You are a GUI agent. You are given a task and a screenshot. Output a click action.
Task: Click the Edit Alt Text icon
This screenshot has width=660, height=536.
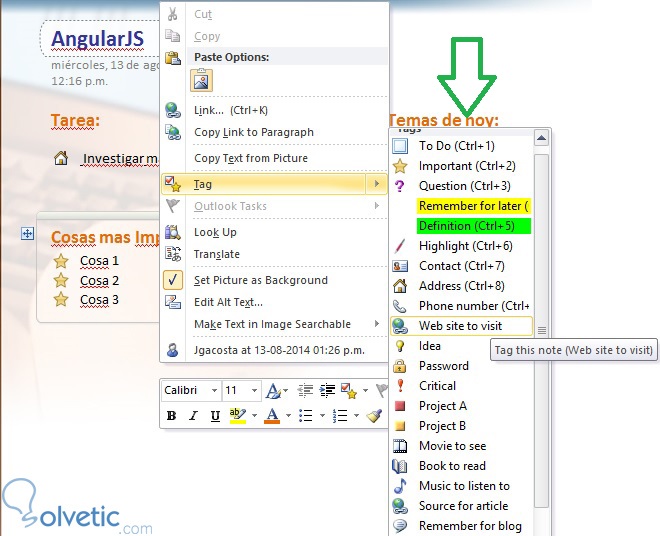click(173, 302)
